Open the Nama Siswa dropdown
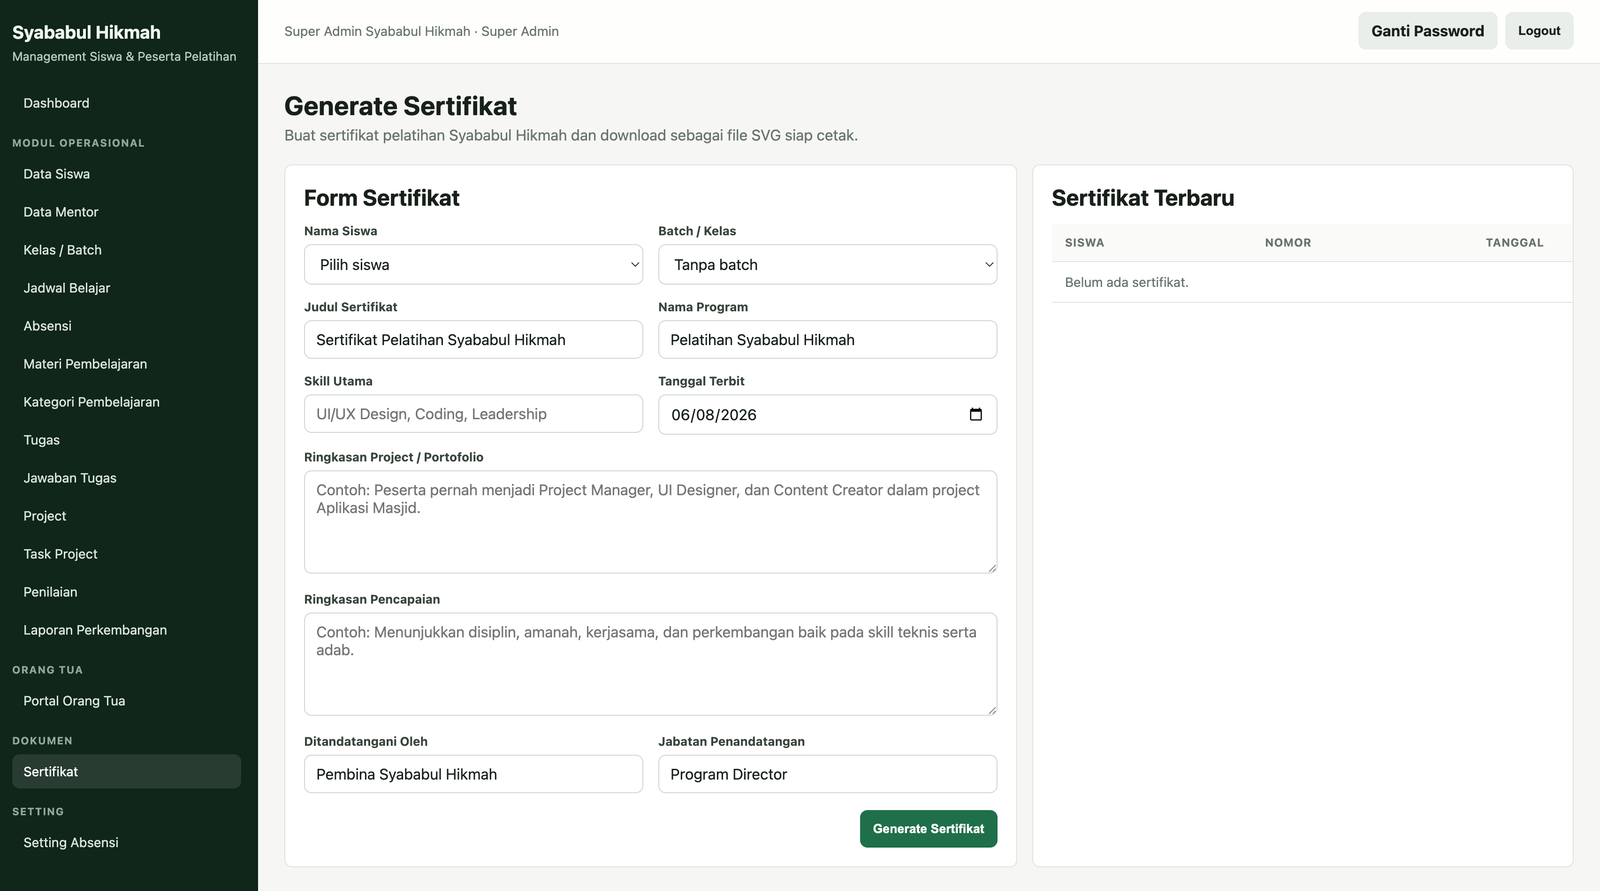Screen dimensions: 1600x891 (473, 264)
